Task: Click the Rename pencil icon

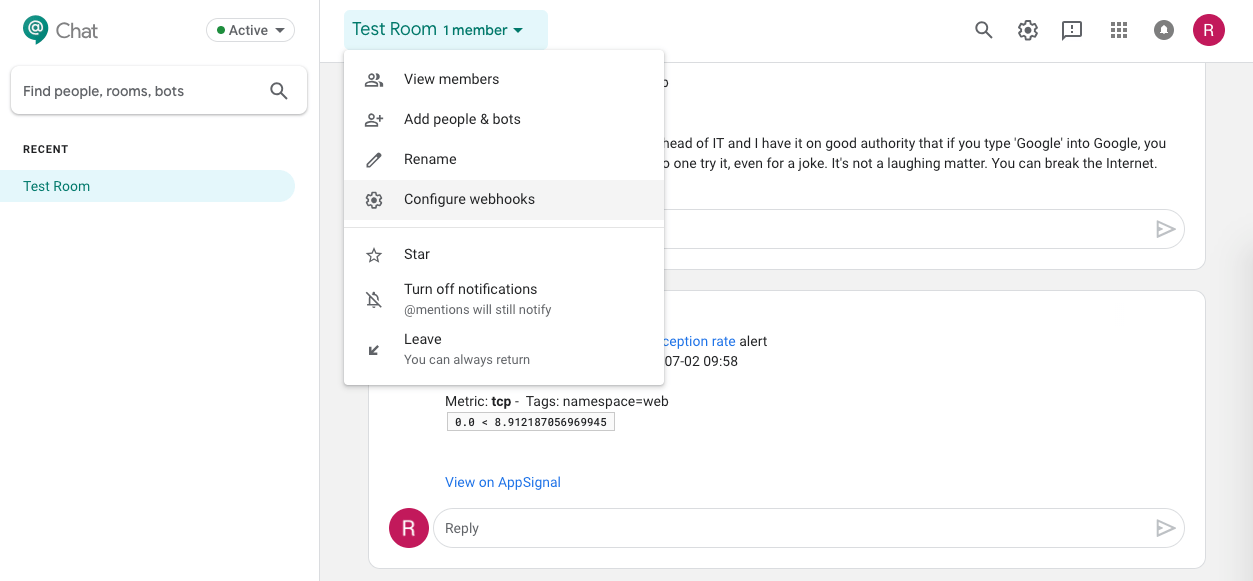Action: tap(374, 160)
